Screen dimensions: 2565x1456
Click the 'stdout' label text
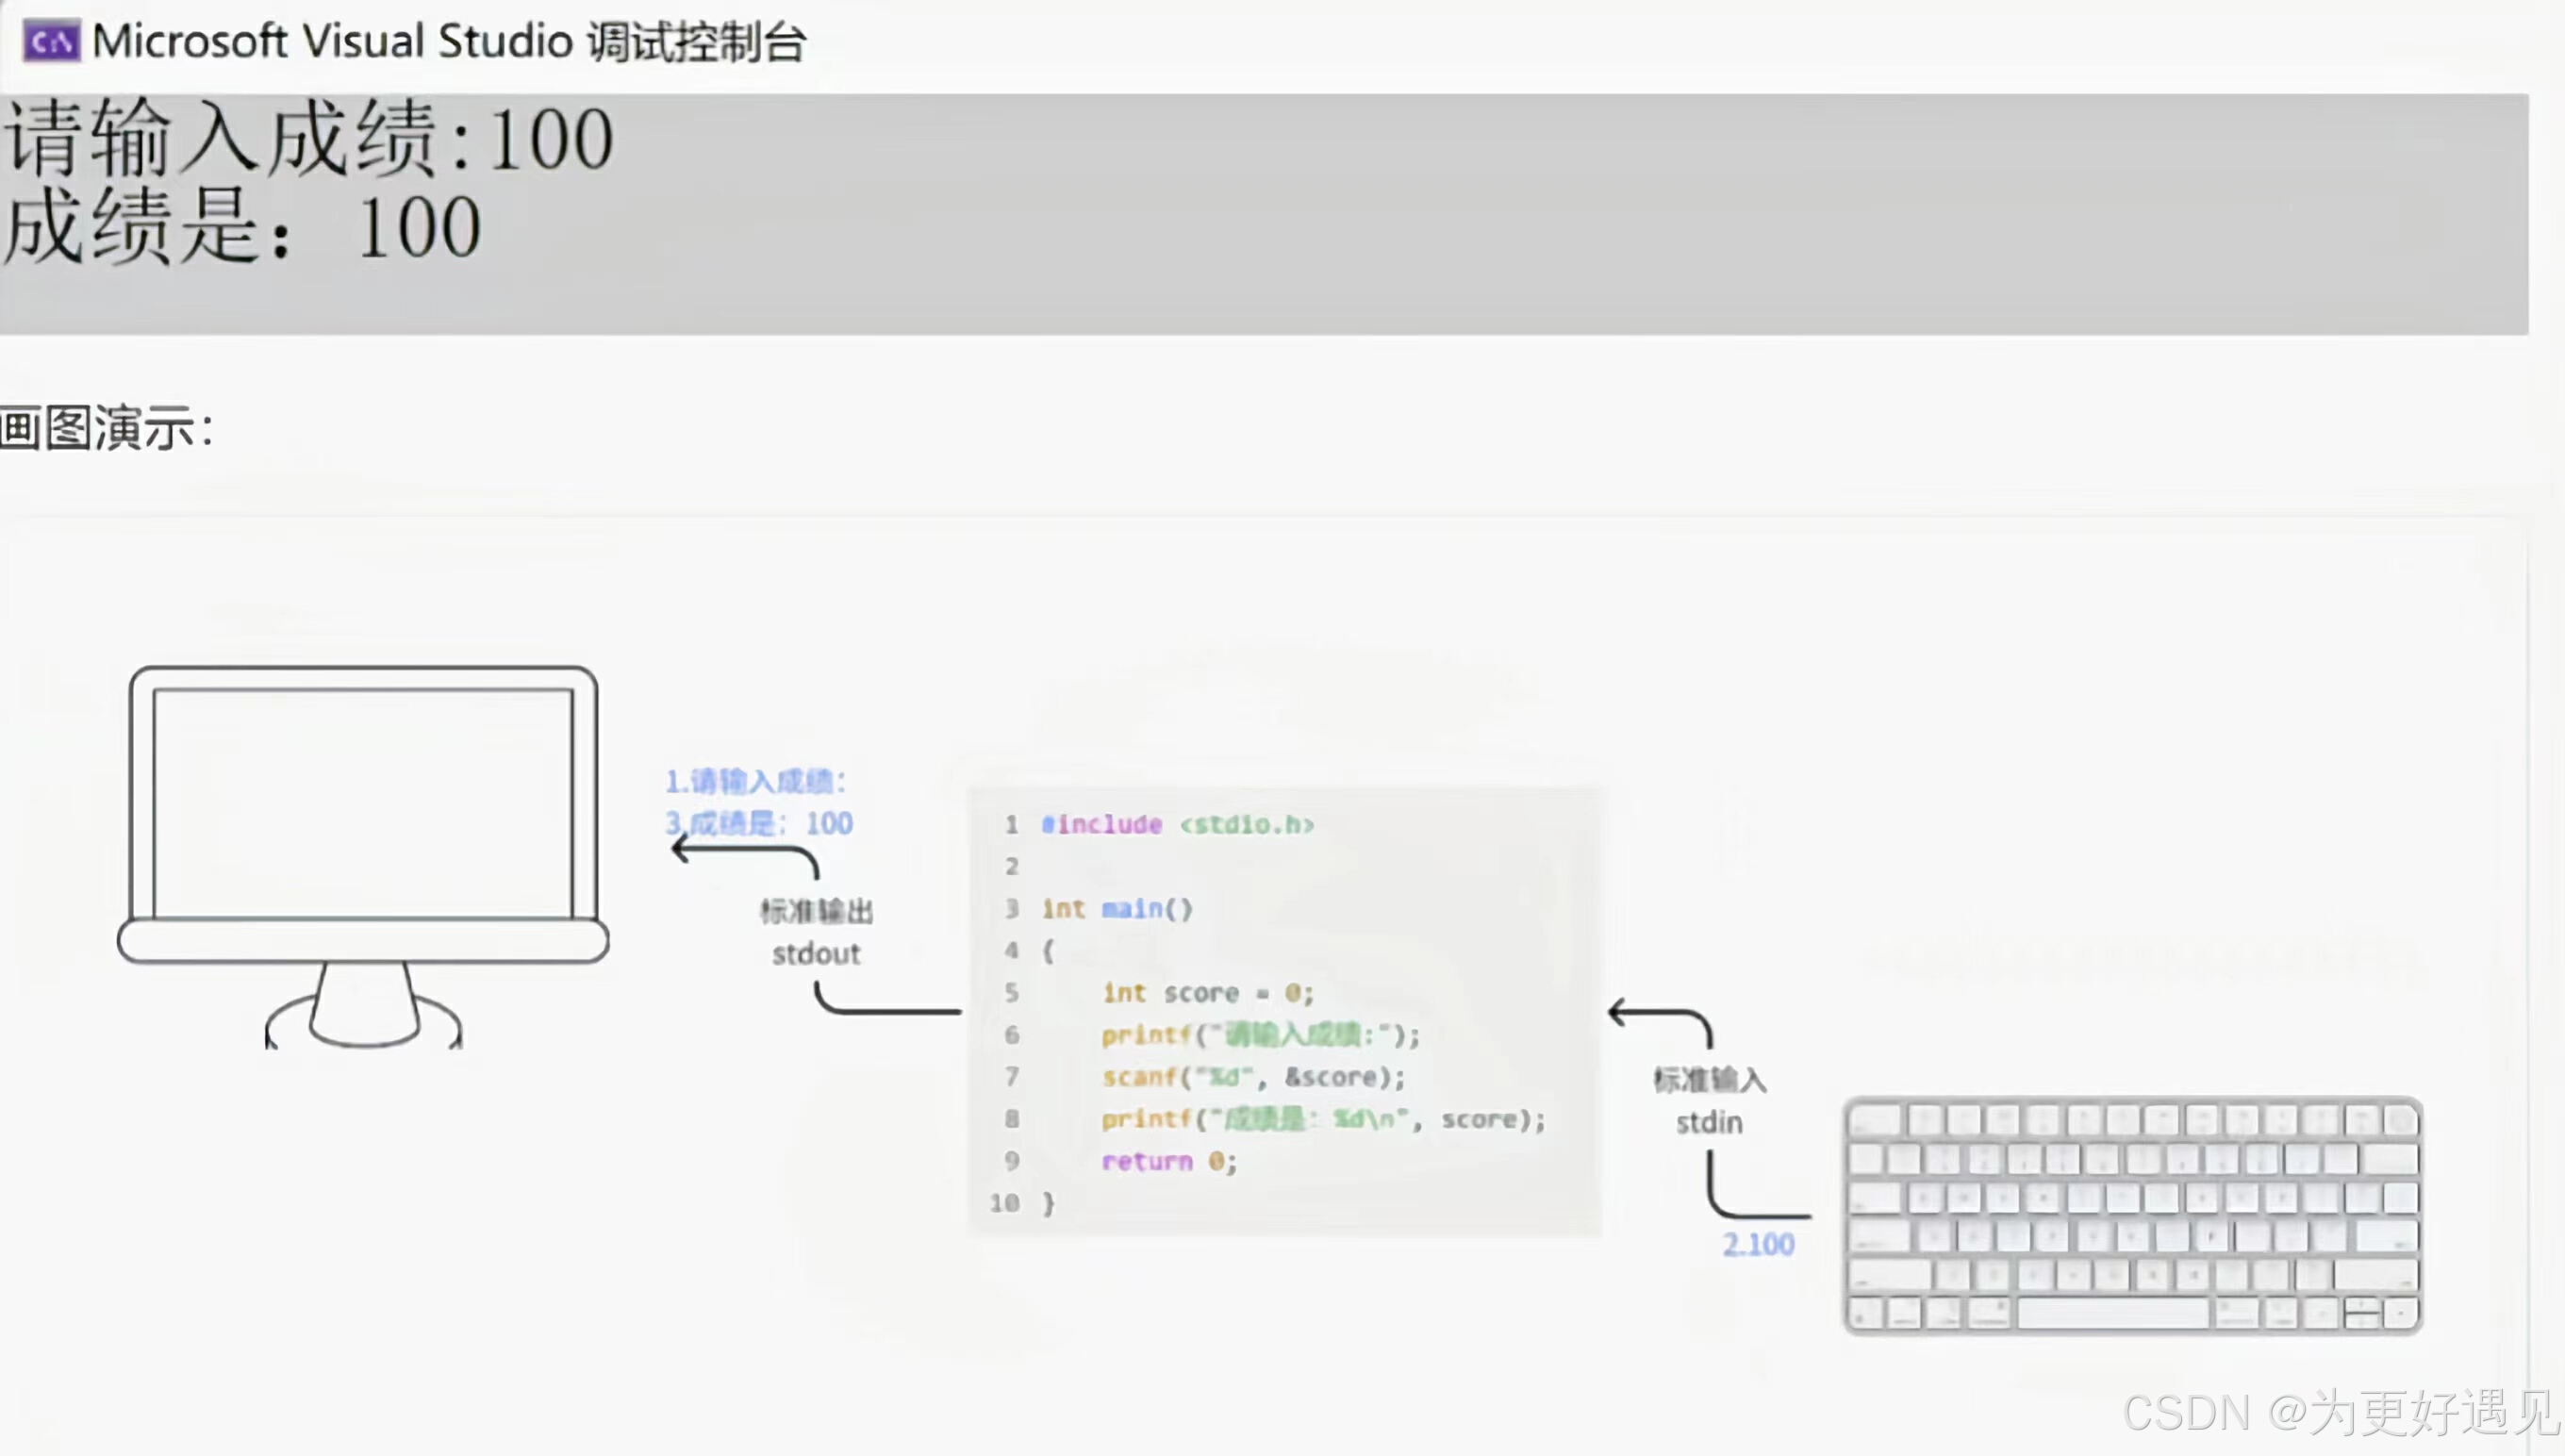[815, 954]
